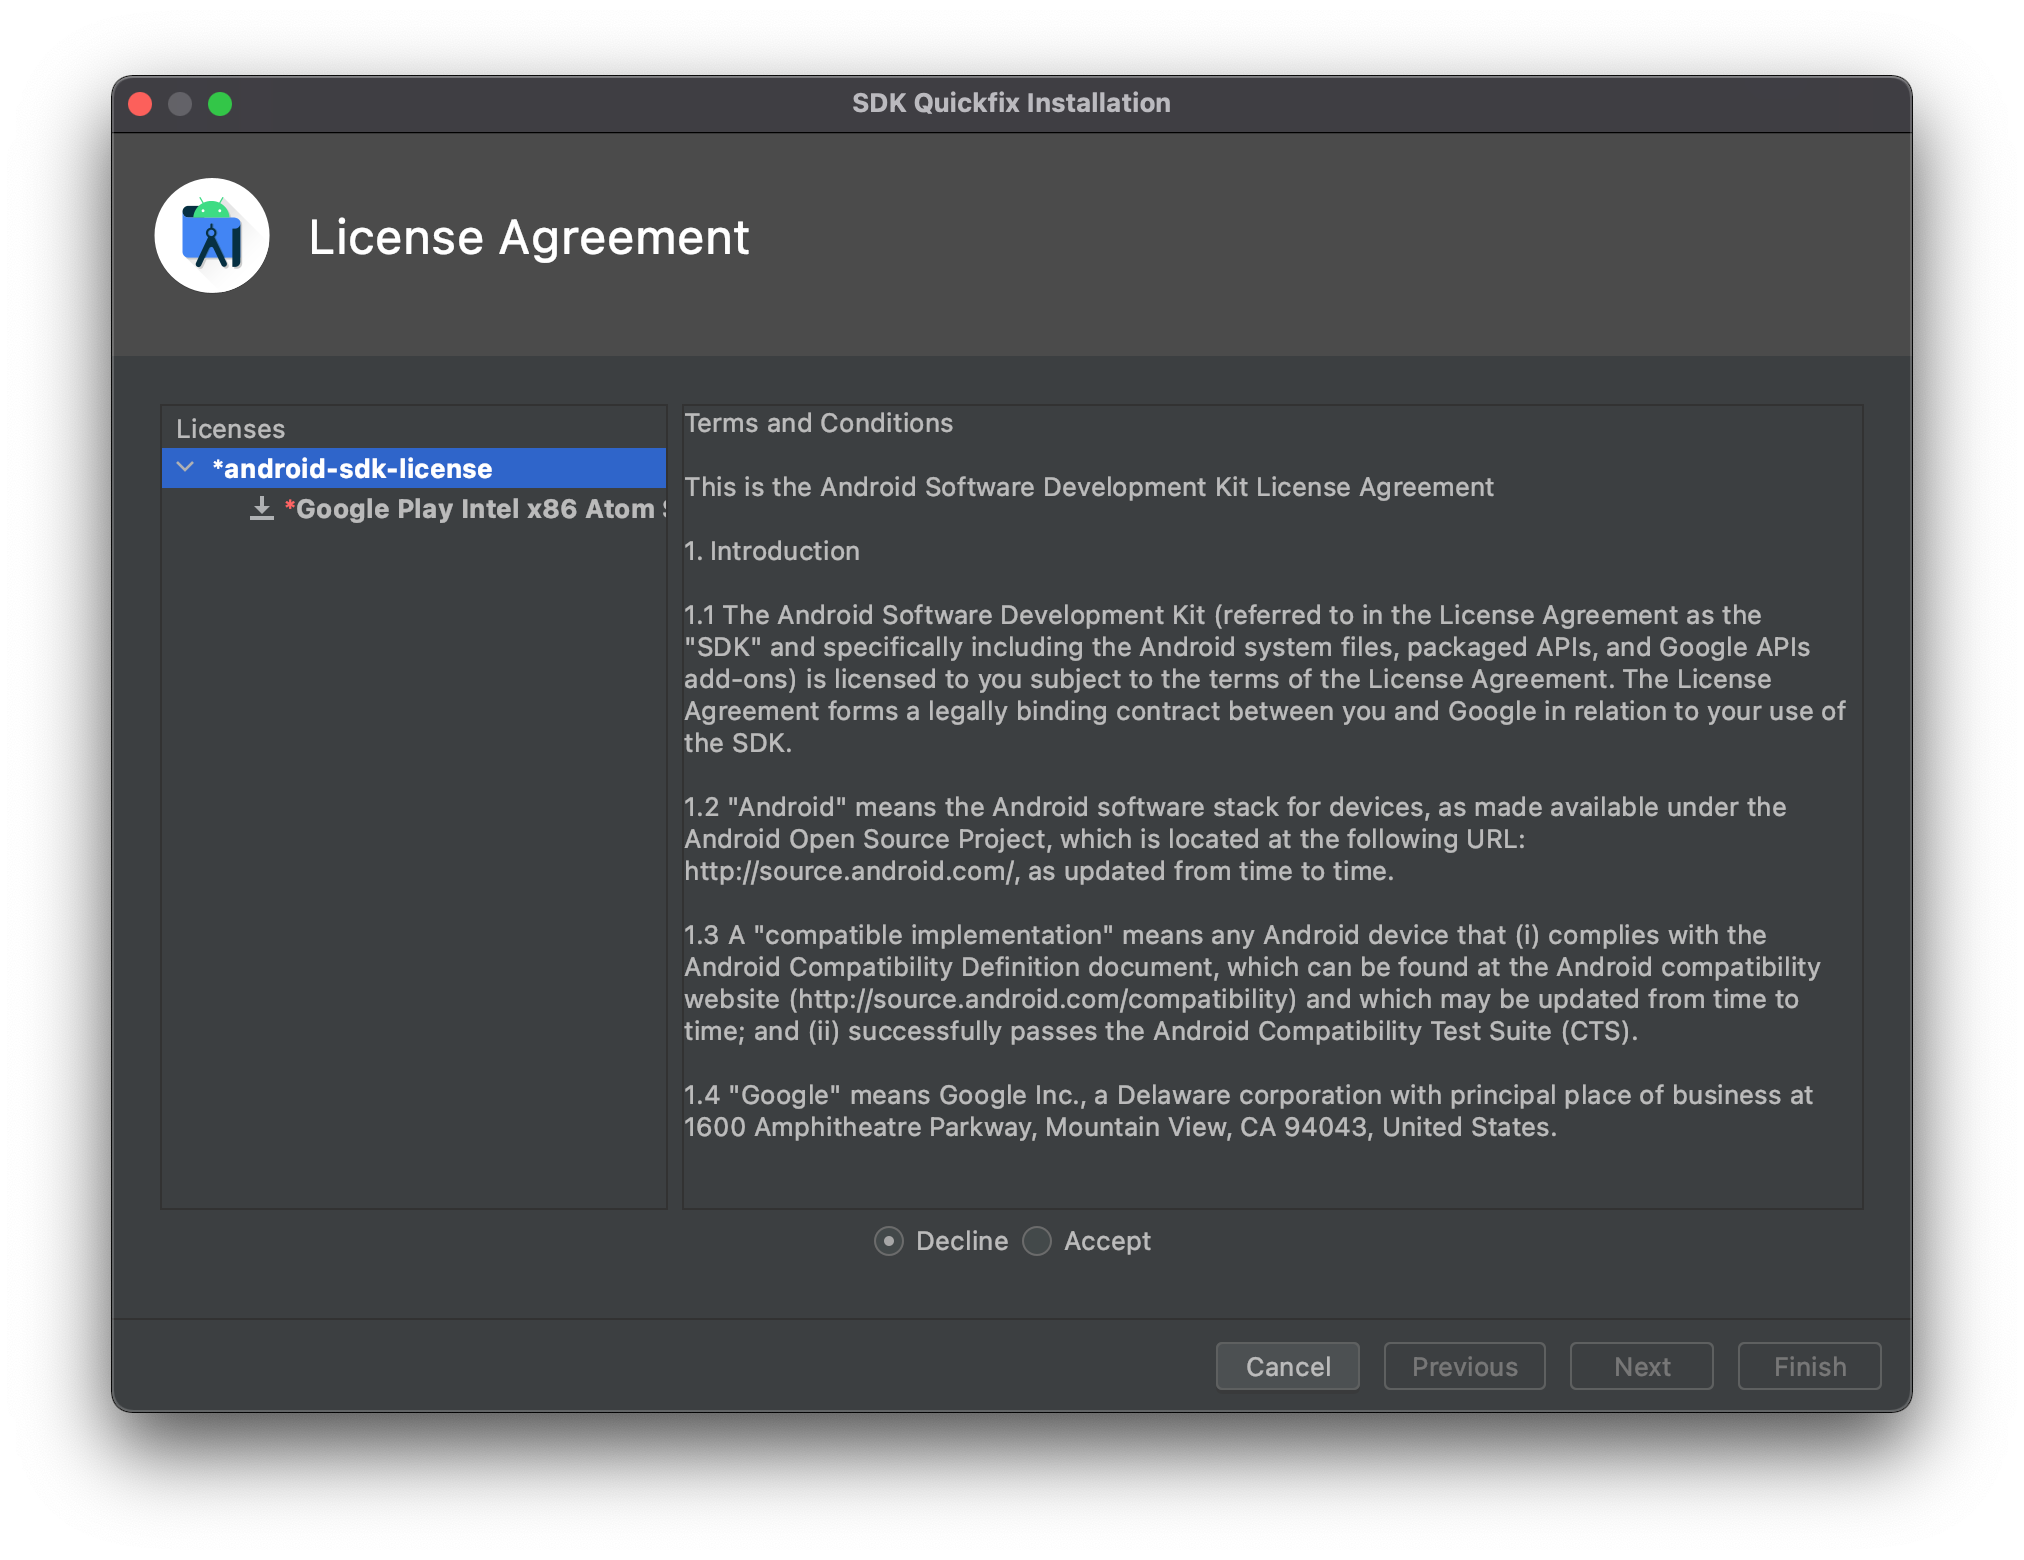Click the Previous button
This screenshot has width=2024, height=1560.
1465,1366
